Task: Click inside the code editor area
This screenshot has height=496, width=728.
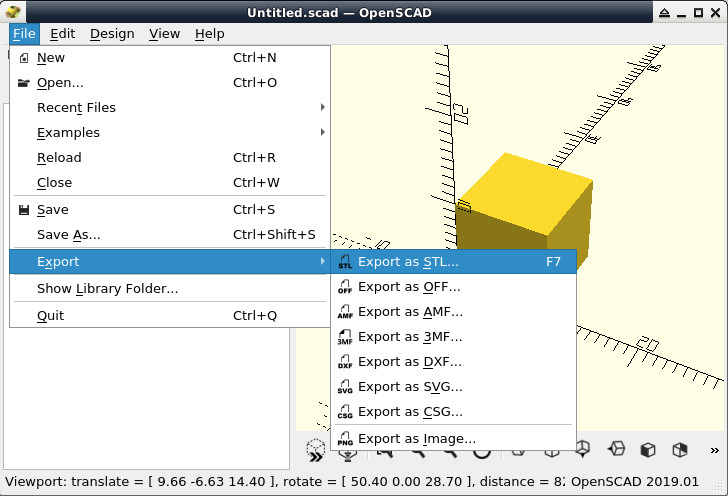Action: pos(147,397)
